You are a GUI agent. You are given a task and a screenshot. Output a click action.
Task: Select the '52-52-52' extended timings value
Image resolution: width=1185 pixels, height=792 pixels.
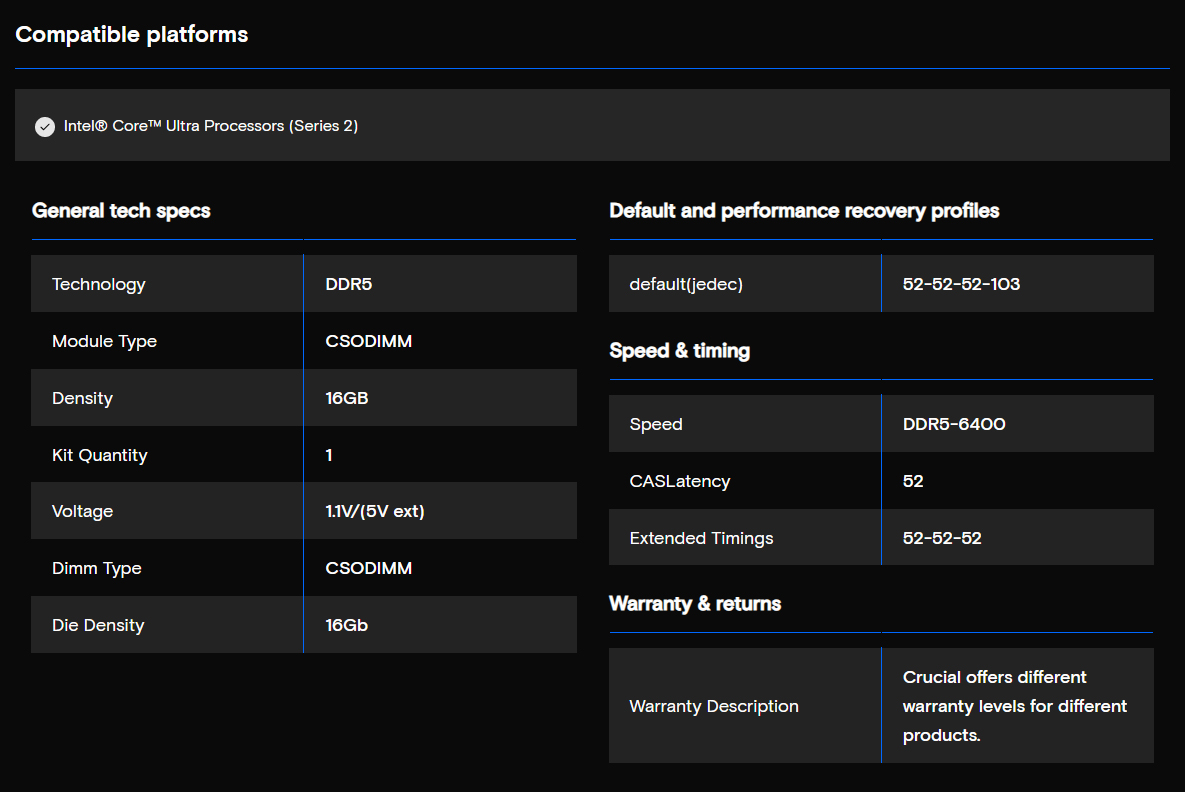click(942, 538)
